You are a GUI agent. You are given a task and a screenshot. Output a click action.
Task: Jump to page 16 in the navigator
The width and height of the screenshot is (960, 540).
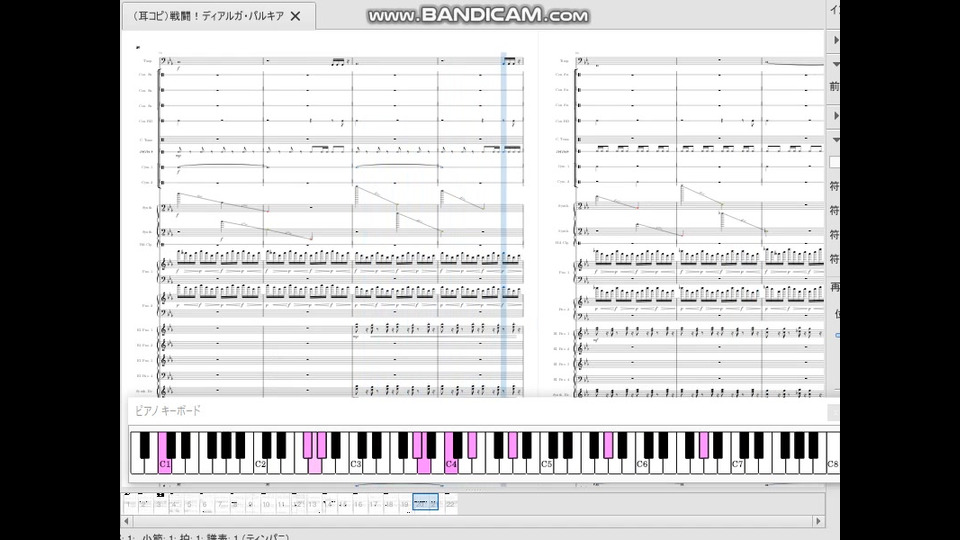pyautogui.click(x=358, y=504)
